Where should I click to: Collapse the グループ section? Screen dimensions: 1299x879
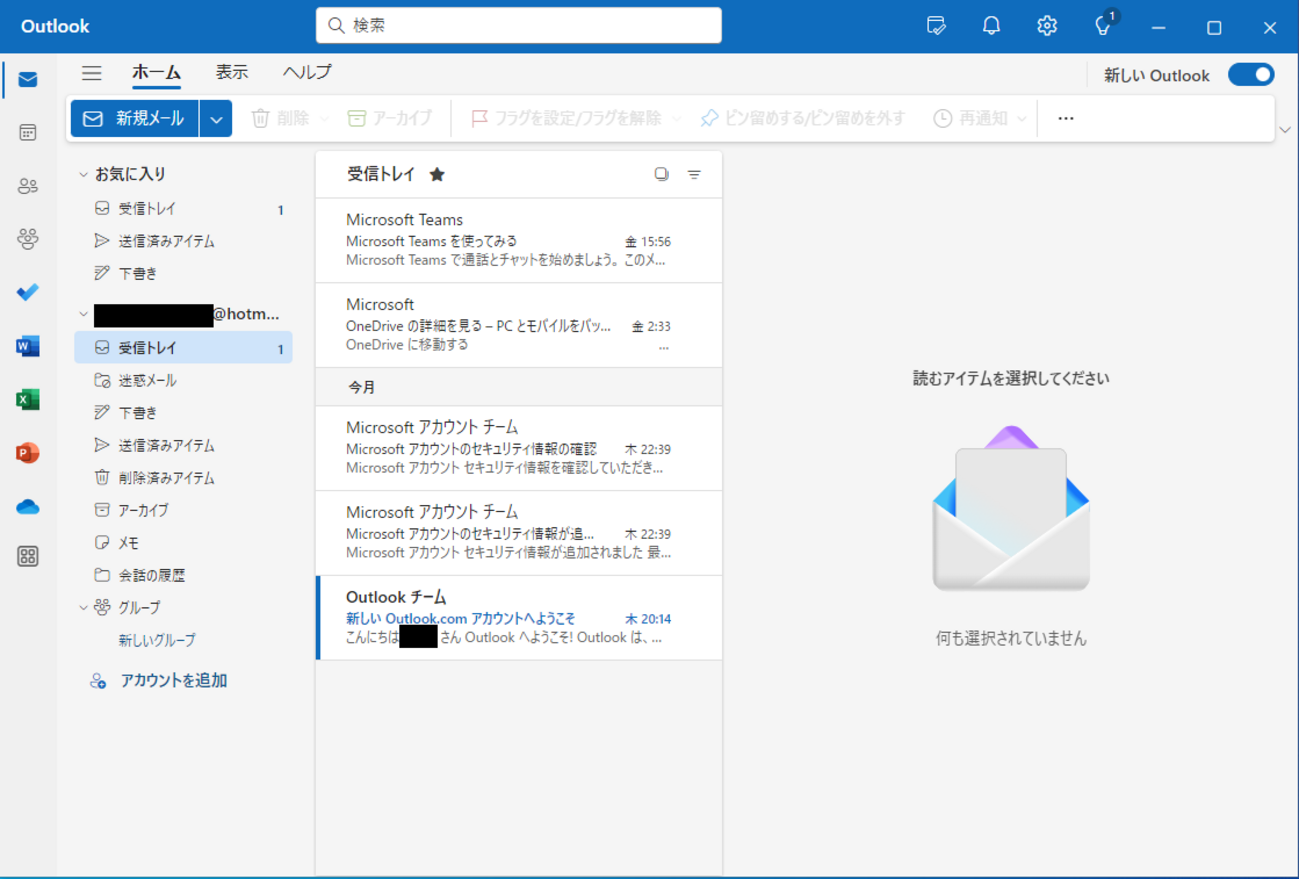point(84,607)
